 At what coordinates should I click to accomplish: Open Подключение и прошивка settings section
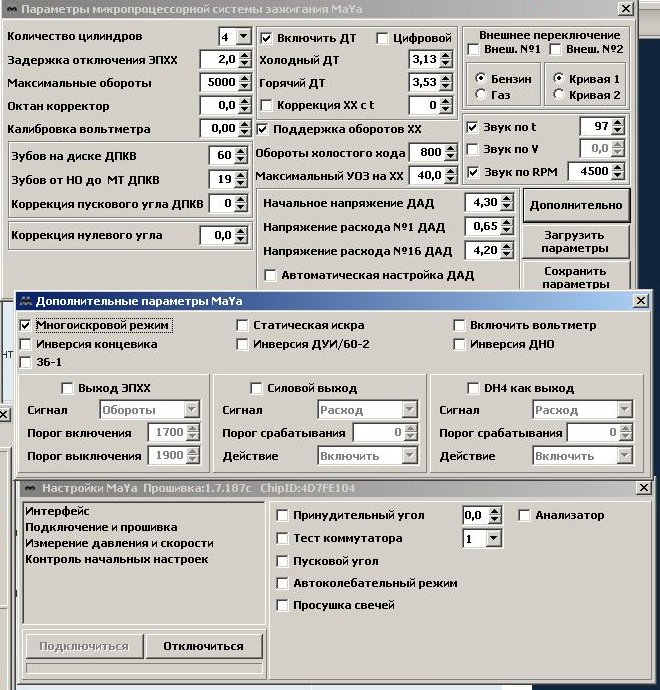tap(101, 527)
